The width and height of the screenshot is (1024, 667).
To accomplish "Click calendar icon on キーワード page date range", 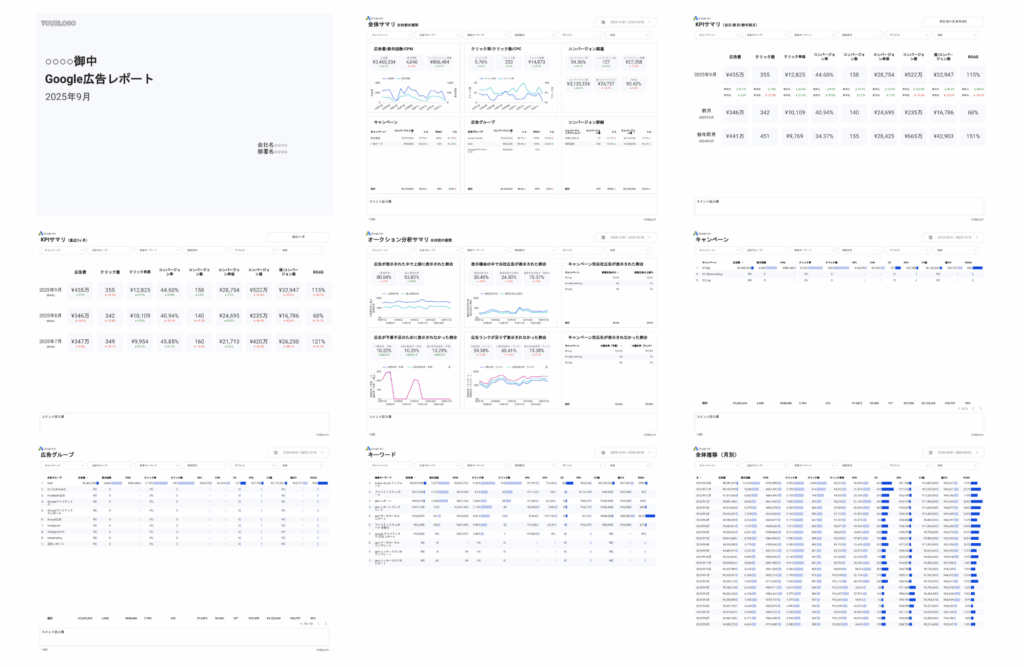I will pyautogui.click(x=604, y=454).
